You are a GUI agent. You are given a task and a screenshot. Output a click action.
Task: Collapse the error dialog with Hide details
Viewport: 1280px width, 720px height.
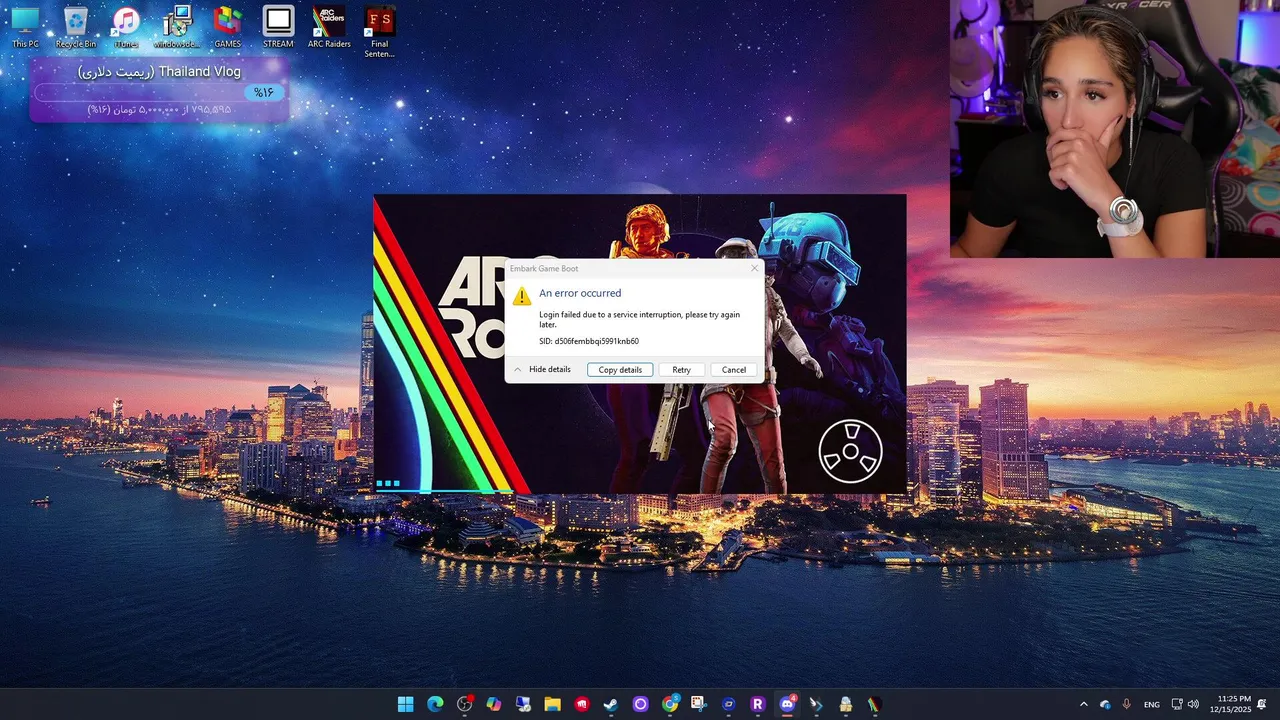[542, 370]
